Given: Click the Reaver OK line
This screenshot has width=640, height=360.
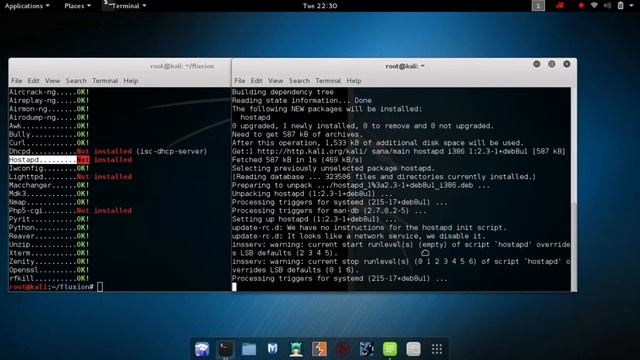Looking at the screenshot, I should tap(49, 236).
